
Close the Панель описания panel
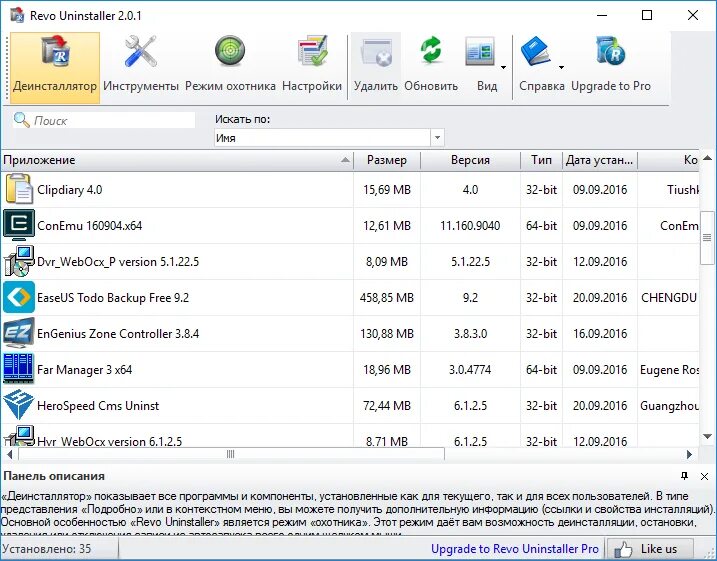pyautogui.click(x=704, y=476)
